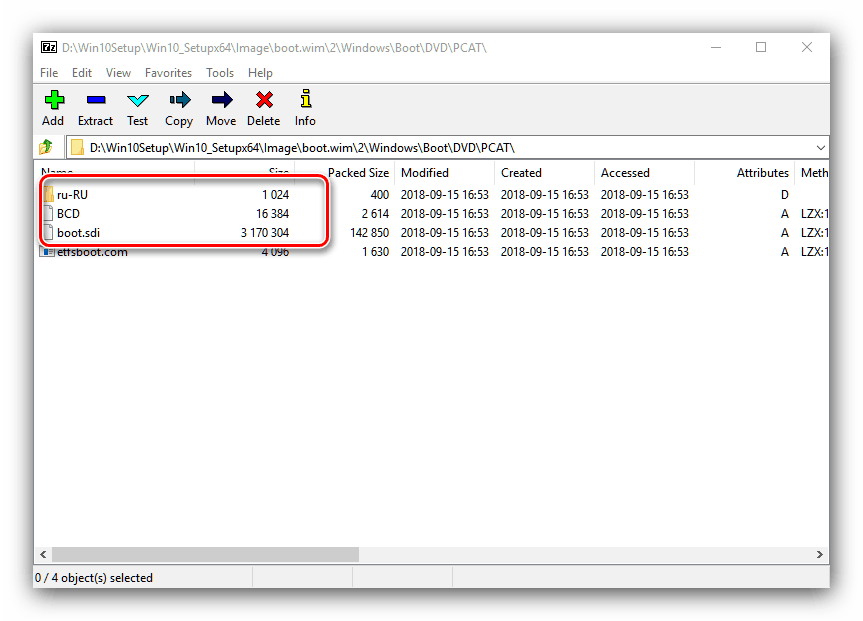Viewport: 863px width, 621px height.
Task: Go up one folder level icon
Action: tap(47, 147)
